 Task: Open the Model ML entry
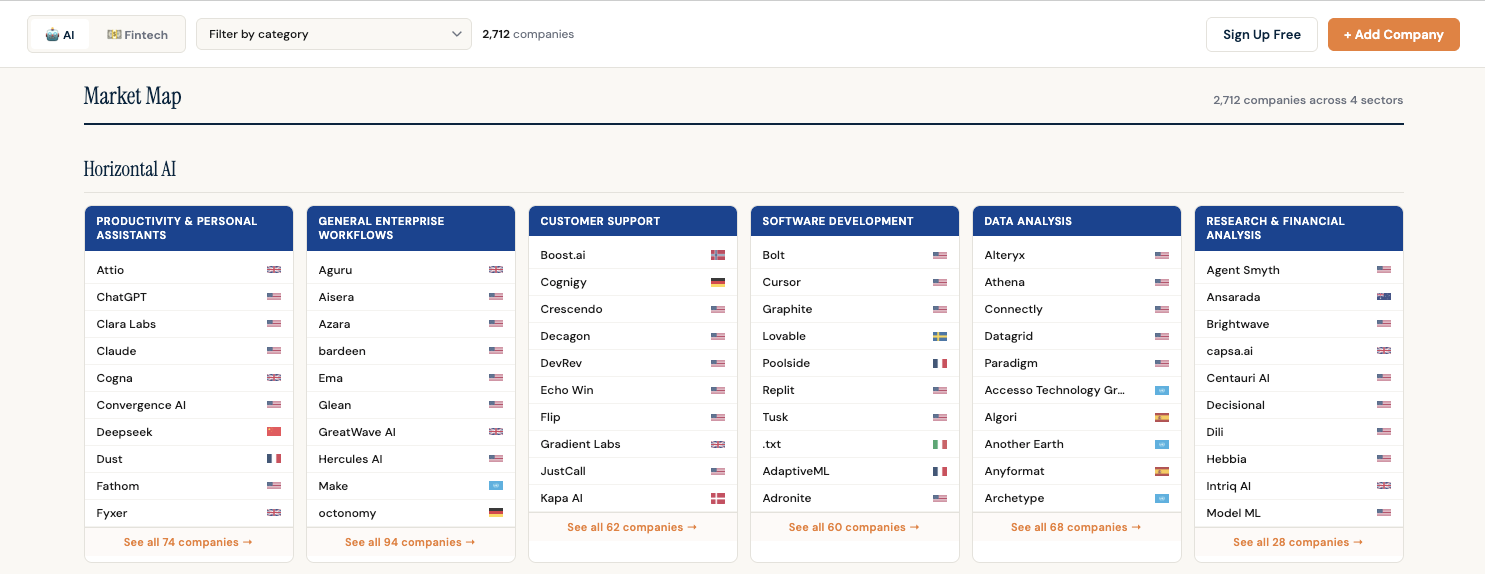pos(1299,513)
